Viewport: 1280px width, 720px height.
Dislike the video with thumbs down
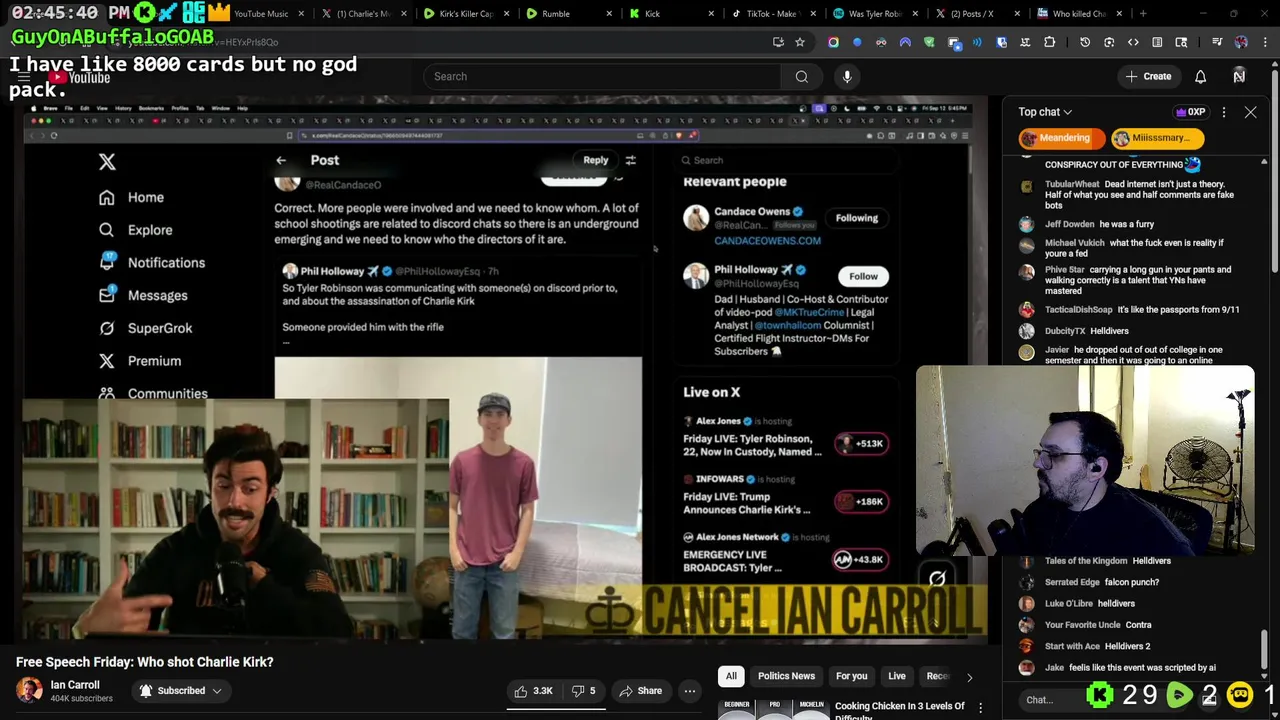[x=584, y=691]
